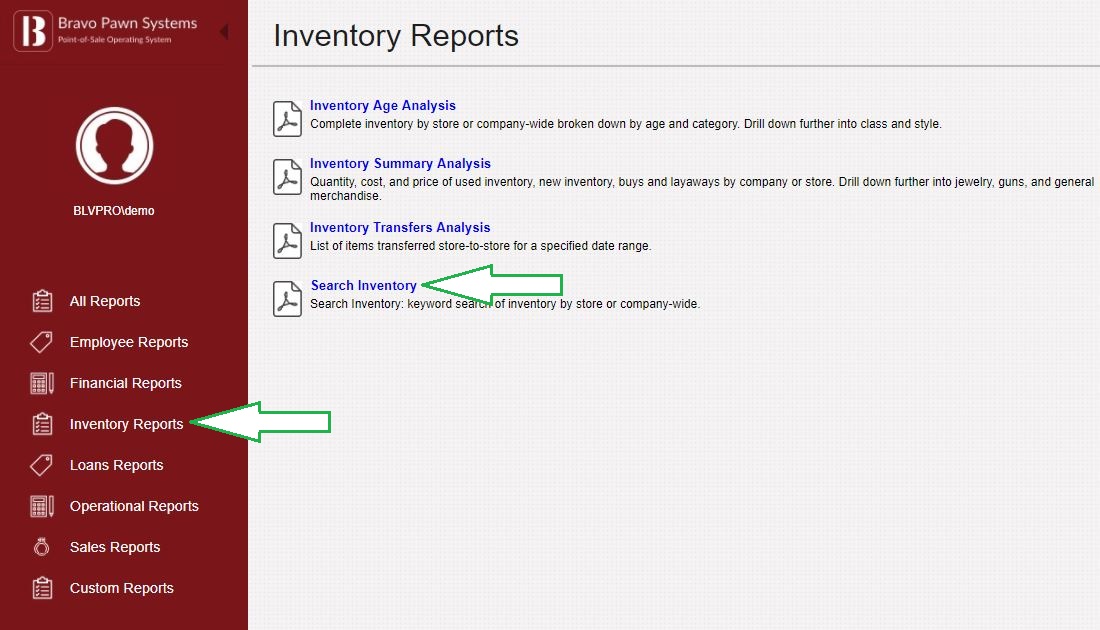Open the Inventory Transfers Analysis report link

400,227
